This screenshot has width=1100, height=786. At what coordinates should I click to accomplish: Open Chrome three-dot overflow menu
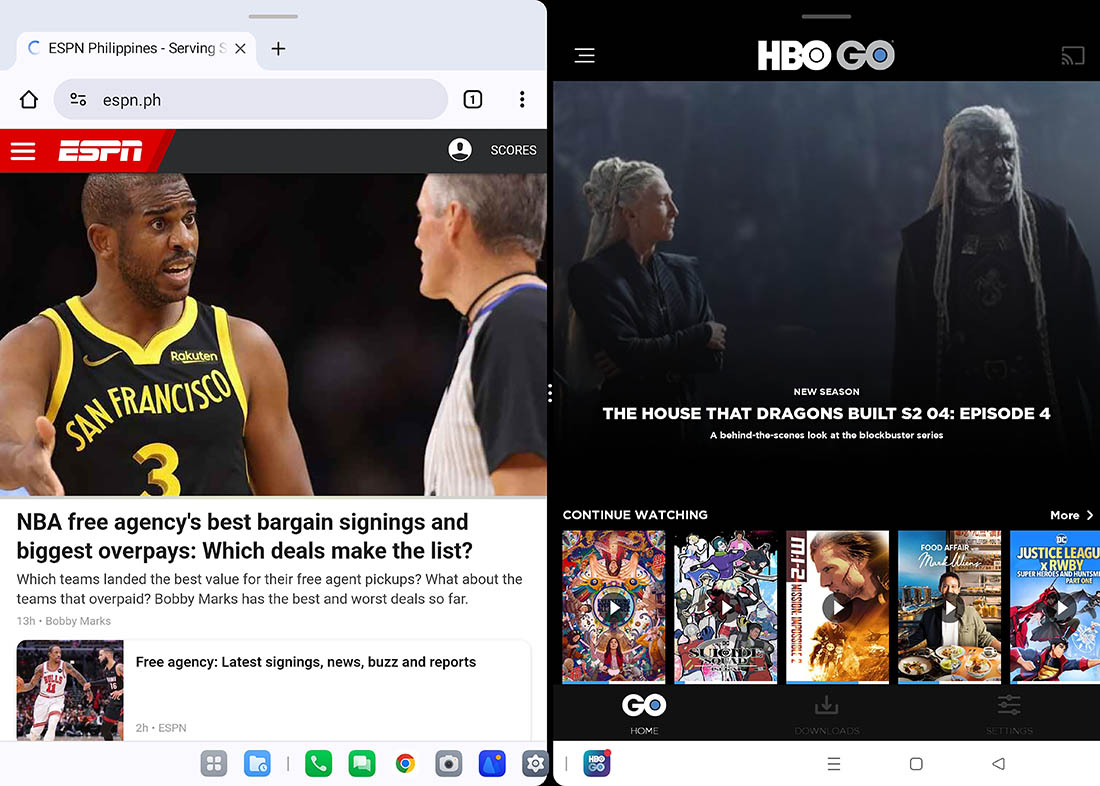[522, 99]
